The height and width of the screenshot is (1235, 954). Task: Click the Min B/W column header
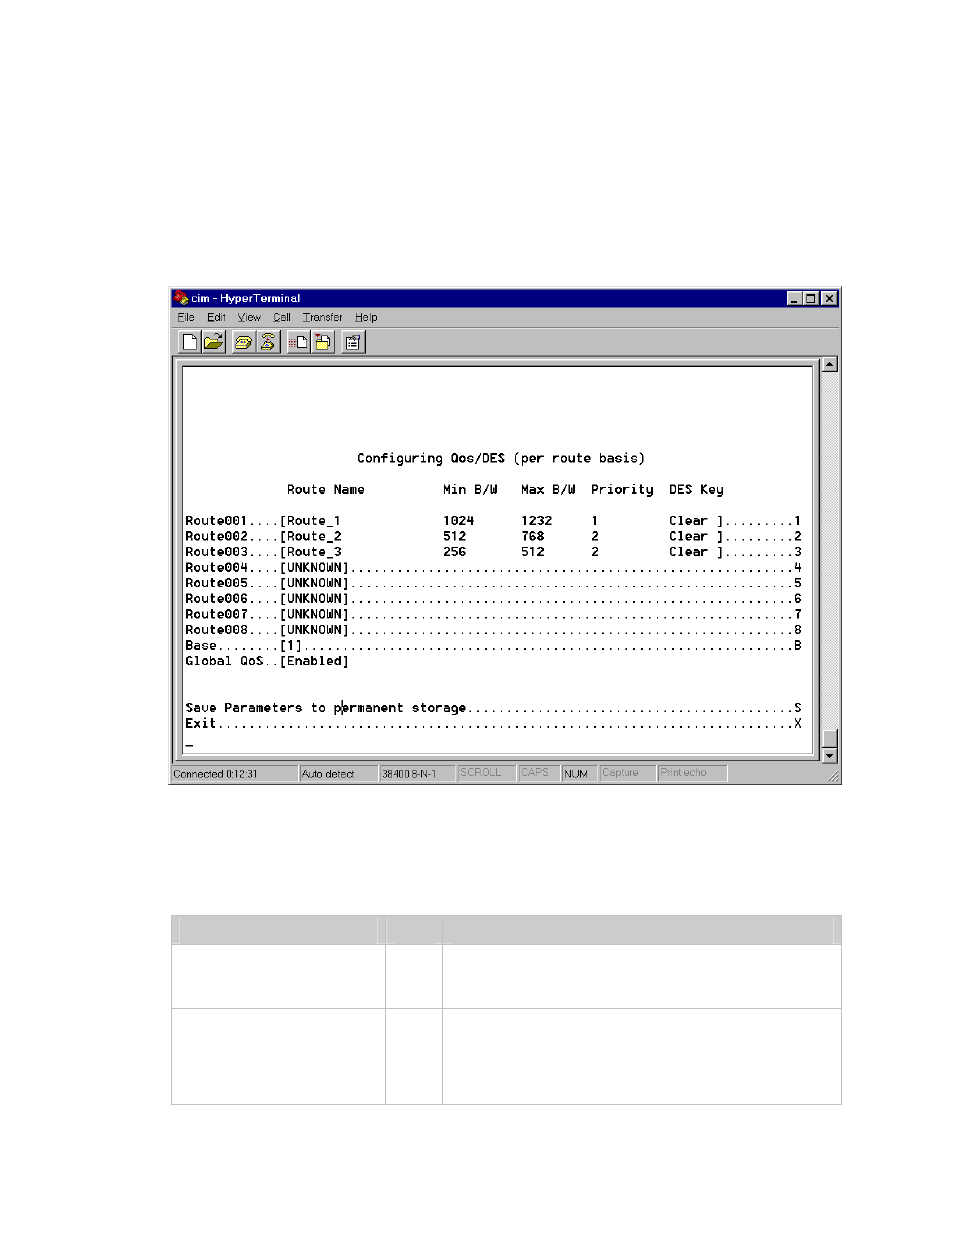(470, 490)
